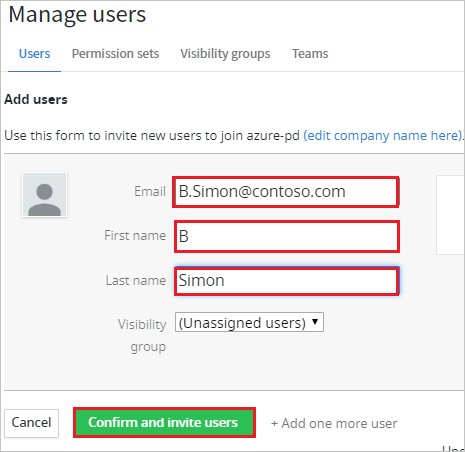Cancel adding users

point(31,423)
